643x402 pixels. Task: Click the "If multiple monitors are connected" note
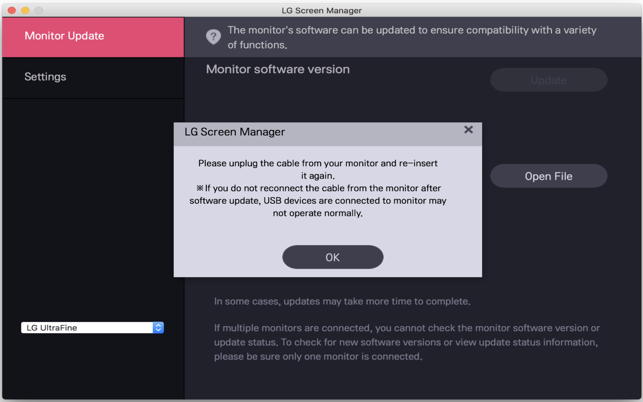point(407,342)
